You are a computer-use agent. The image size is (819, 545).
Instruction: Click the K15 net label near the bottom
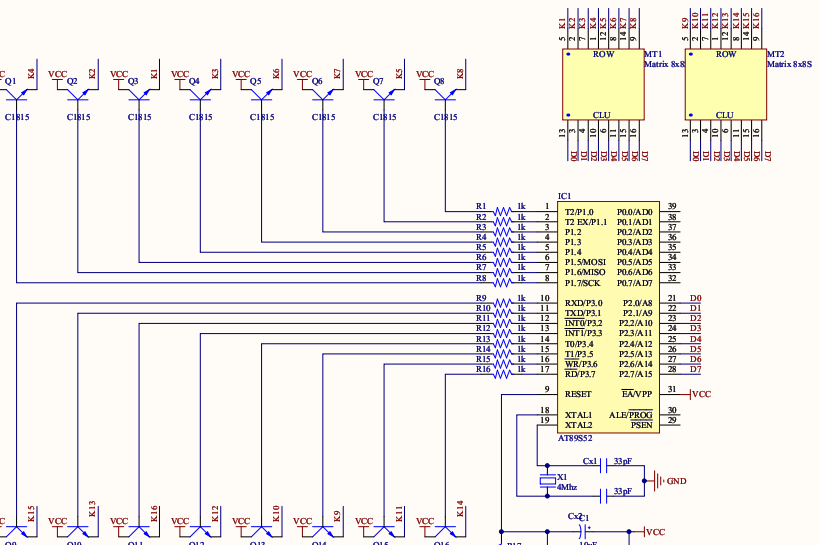[31, 514]
